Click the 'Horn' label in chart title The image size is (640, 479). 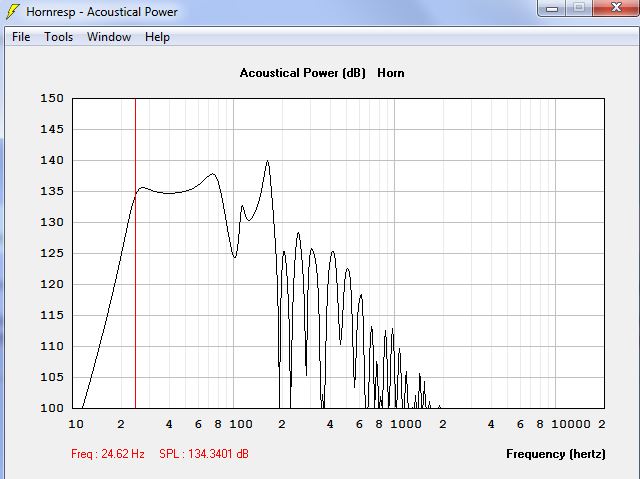[391, 73]
